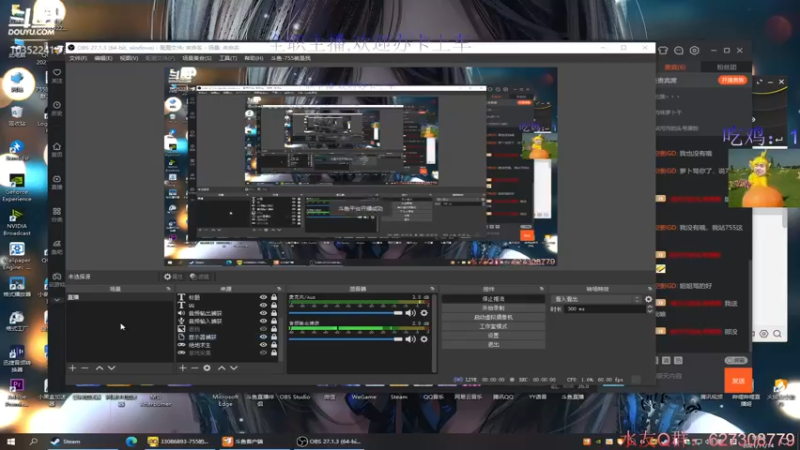Add a new source with the plus icon in Sources panel
Image resolution: width=800 pixels, height=450 pixels.
(x=183, y=368)
